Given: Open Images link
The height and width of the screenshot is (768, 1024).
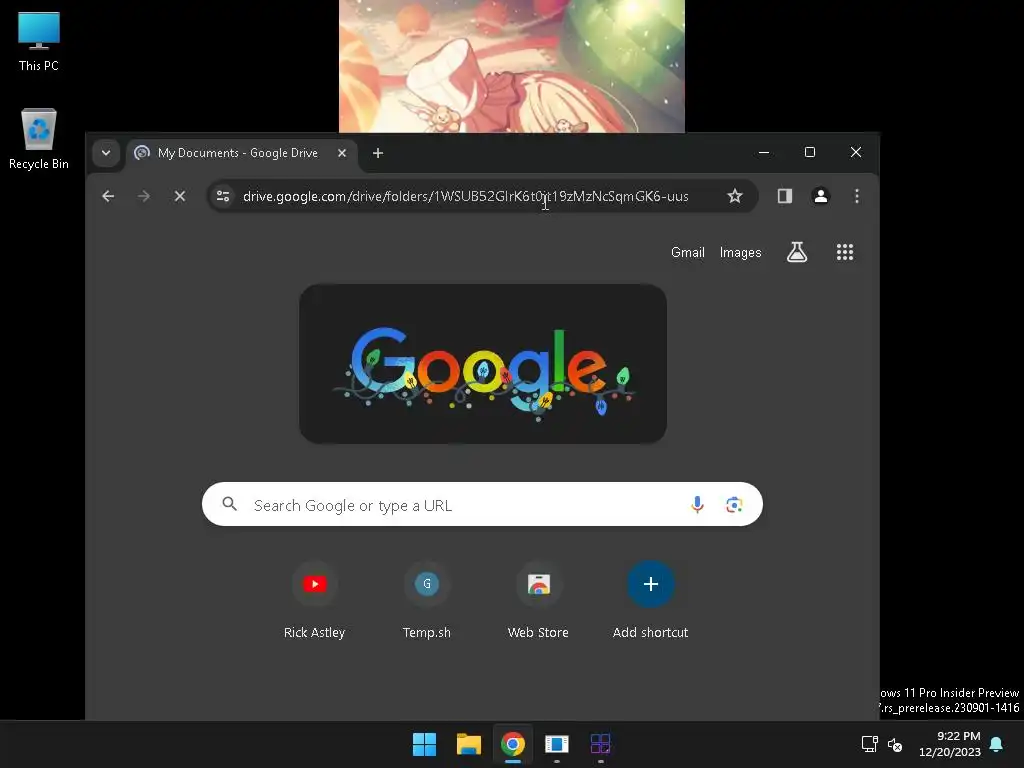Looking at the screenshot, I should (x=740, y=252).
